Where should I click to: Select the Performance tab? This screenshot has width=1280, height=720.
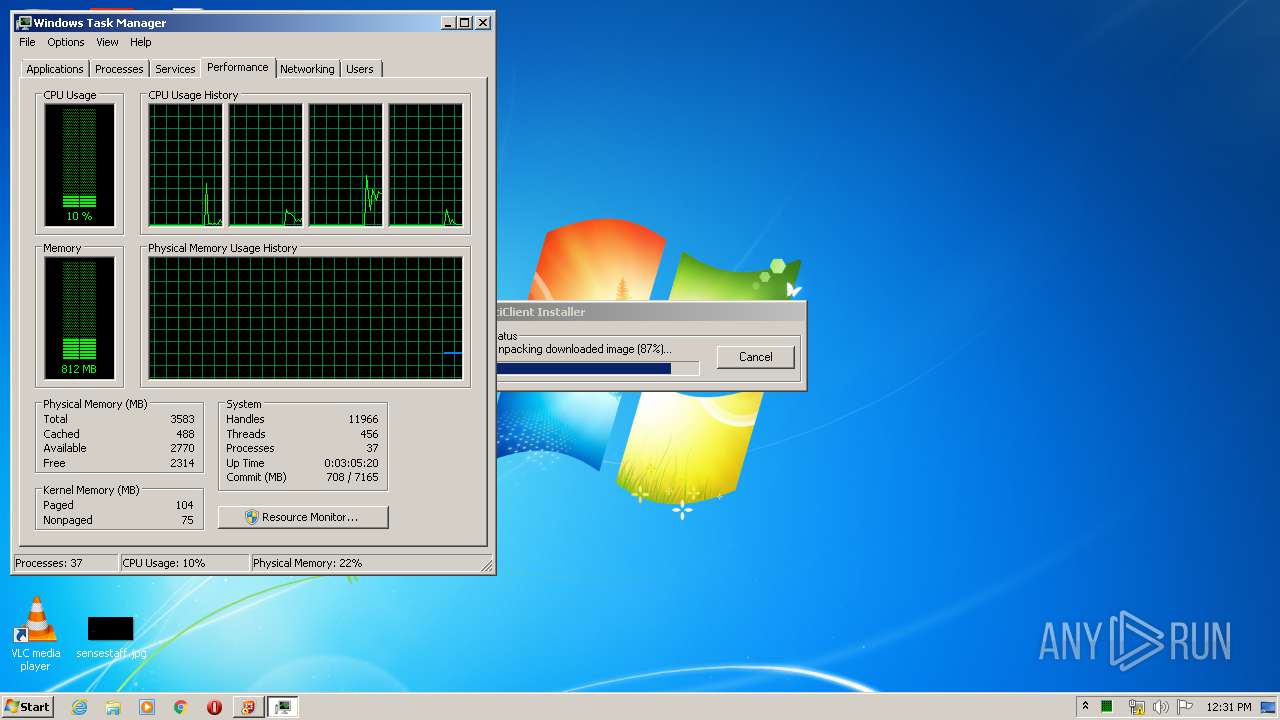point(238,67)
